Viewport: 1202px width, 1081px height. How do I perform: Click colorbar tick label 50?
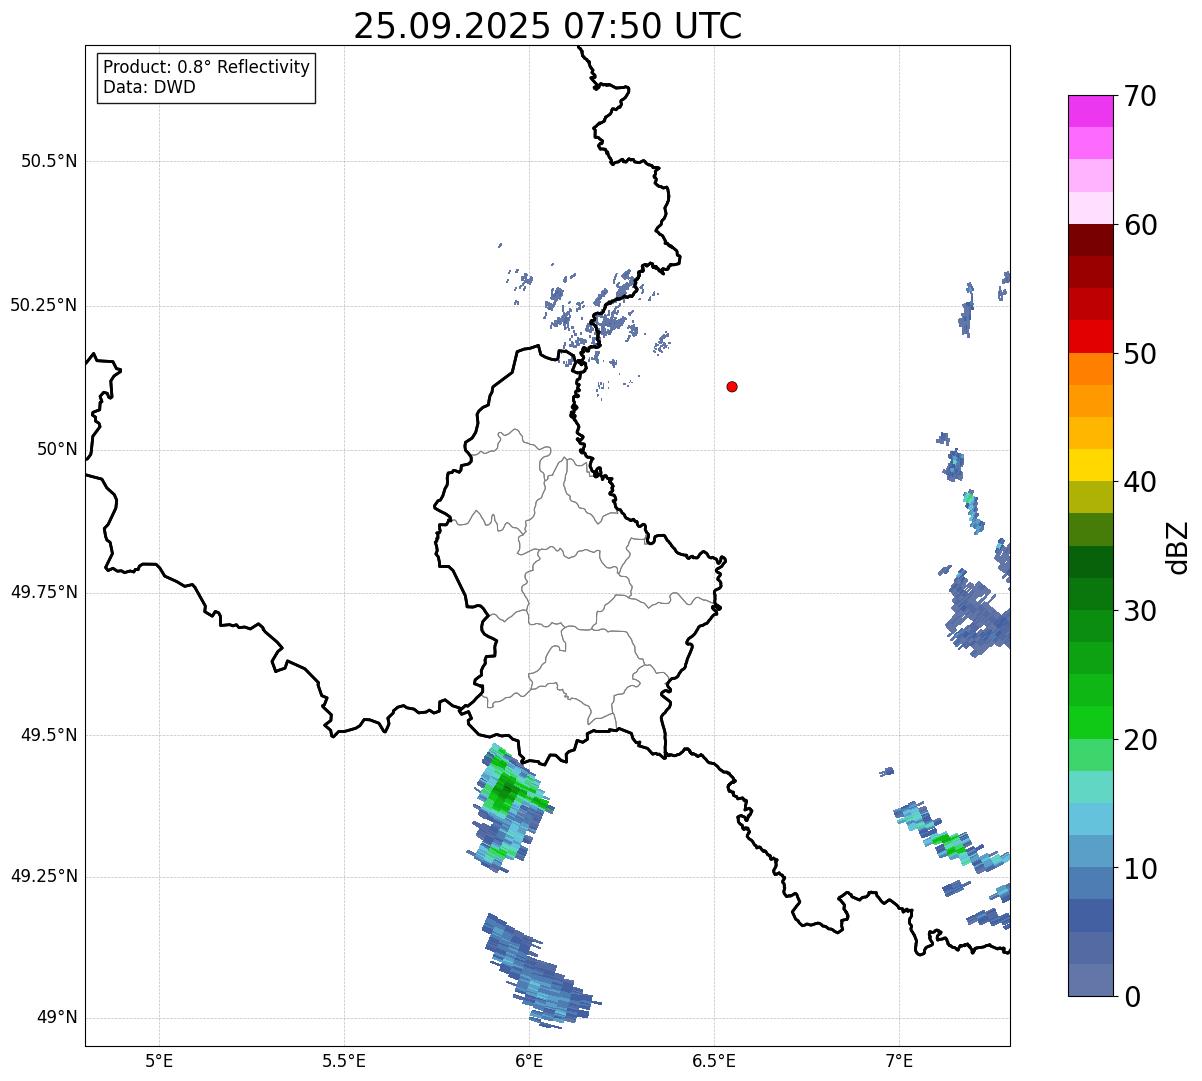[1140, 354]
